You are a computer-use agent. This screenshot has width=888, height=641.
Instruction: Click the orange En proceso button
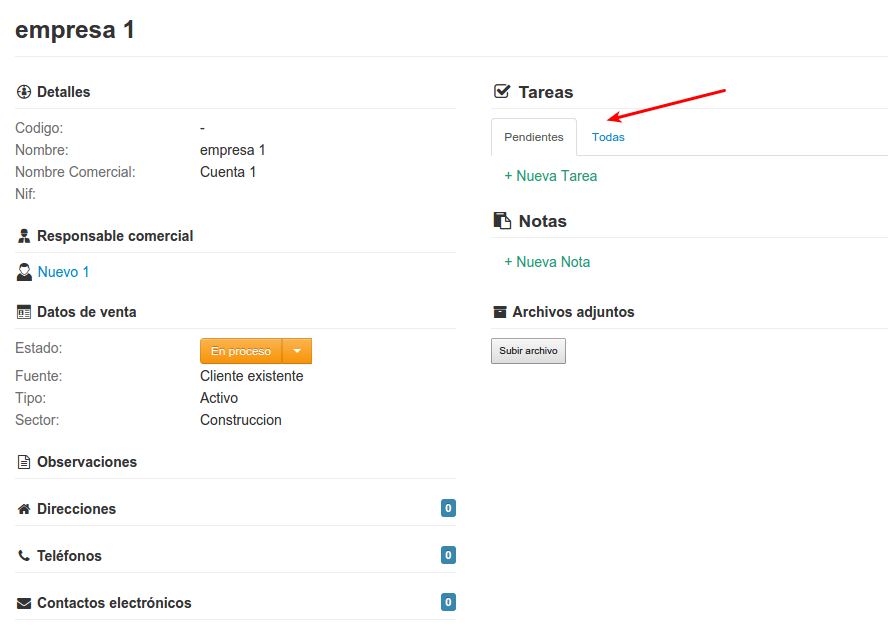tap(241, 351)
